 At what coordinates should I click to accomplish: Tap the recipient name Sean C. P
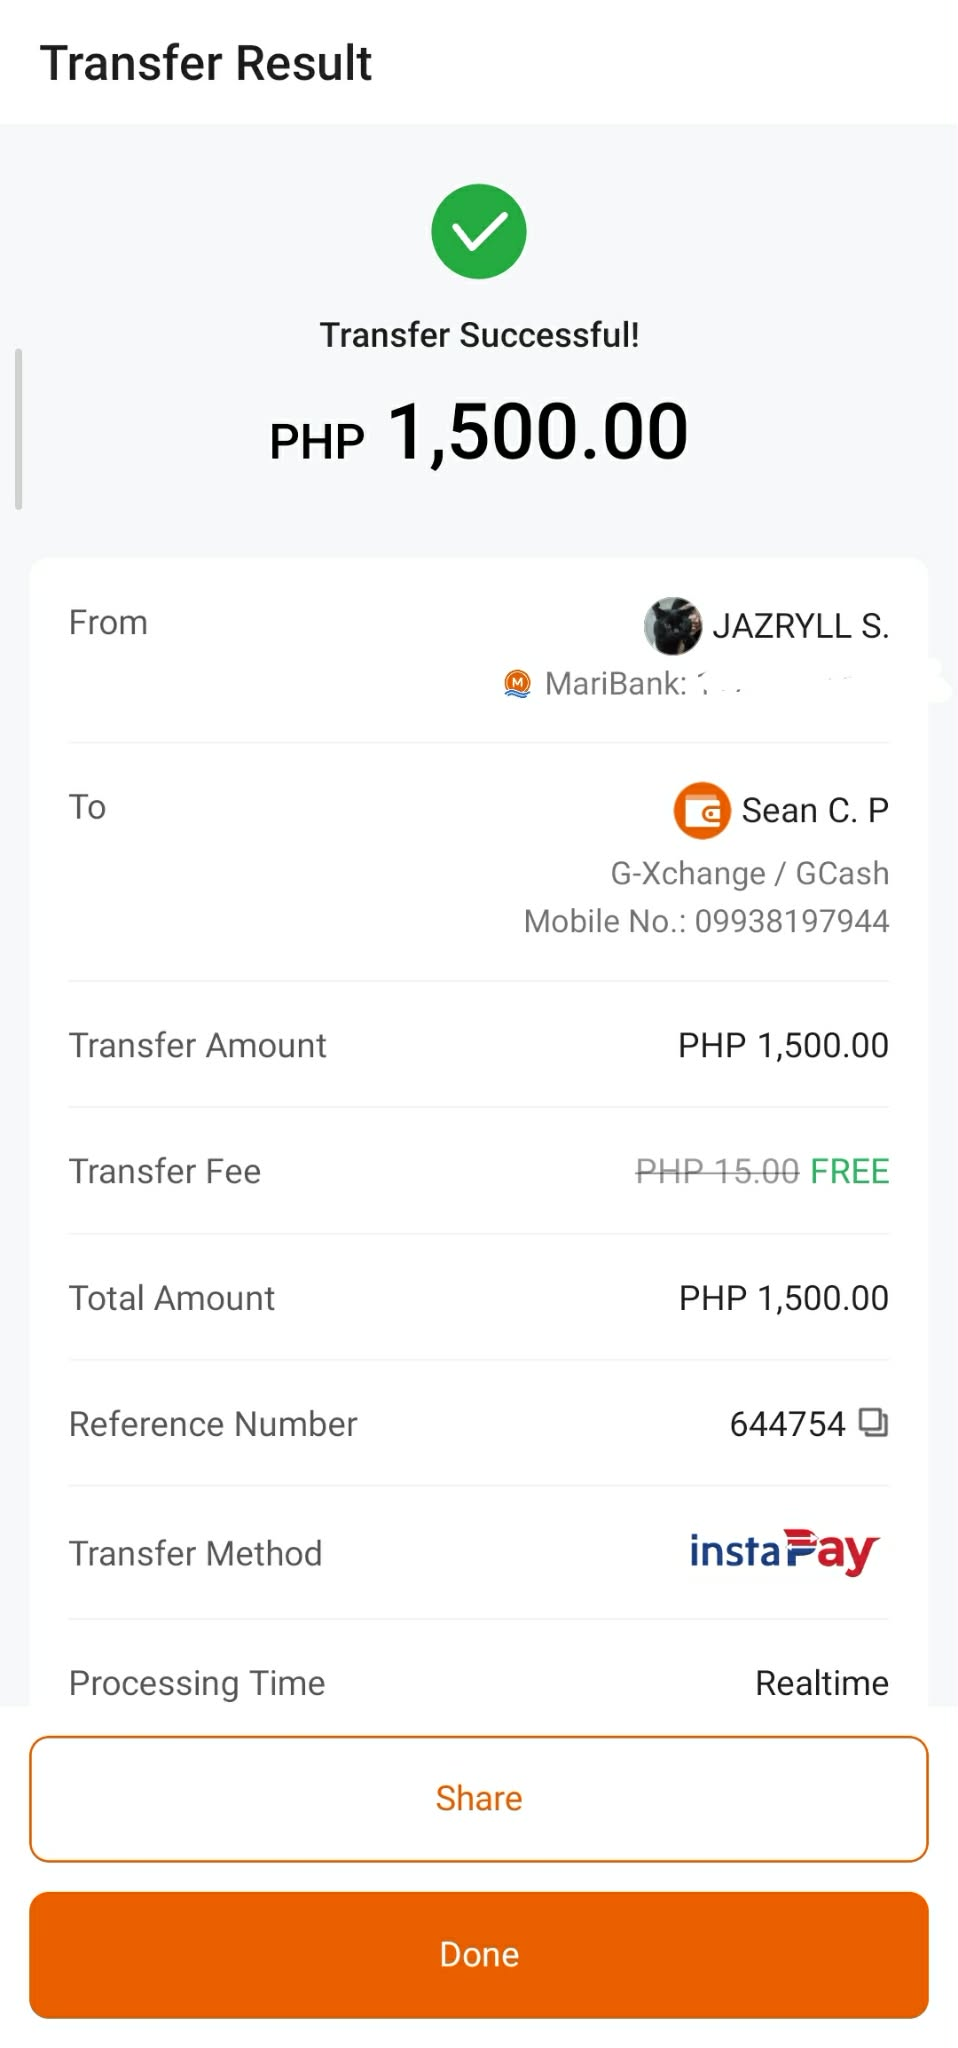click(814, 810)
